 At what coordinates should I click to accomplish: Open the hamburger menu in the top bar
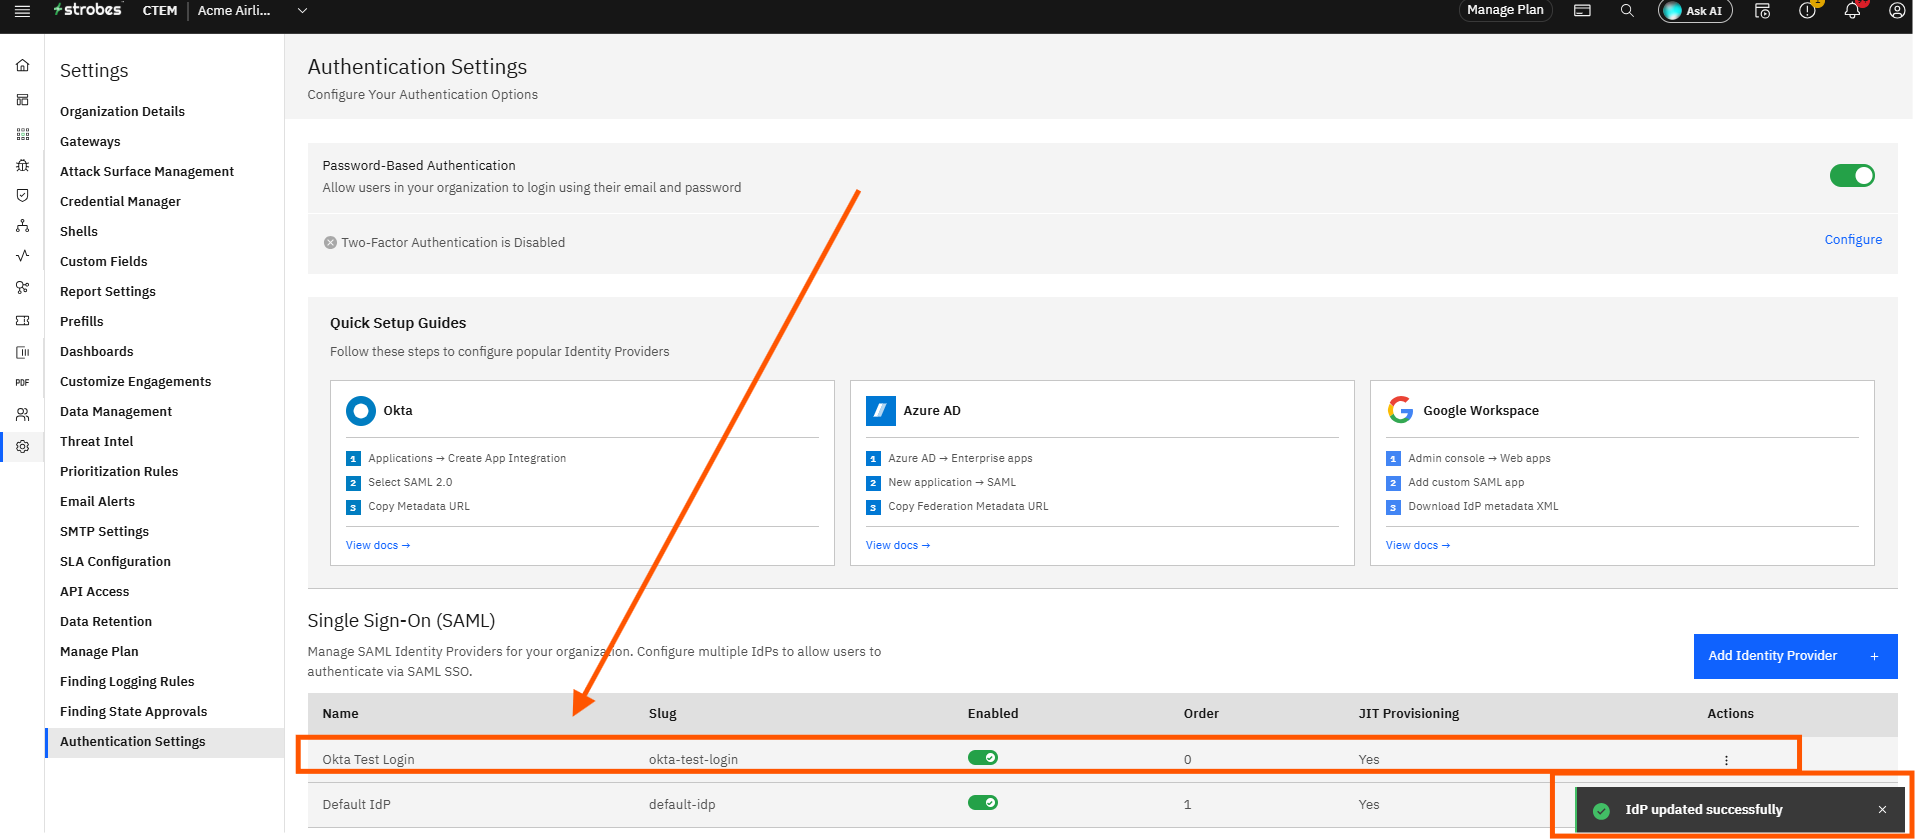22,11
